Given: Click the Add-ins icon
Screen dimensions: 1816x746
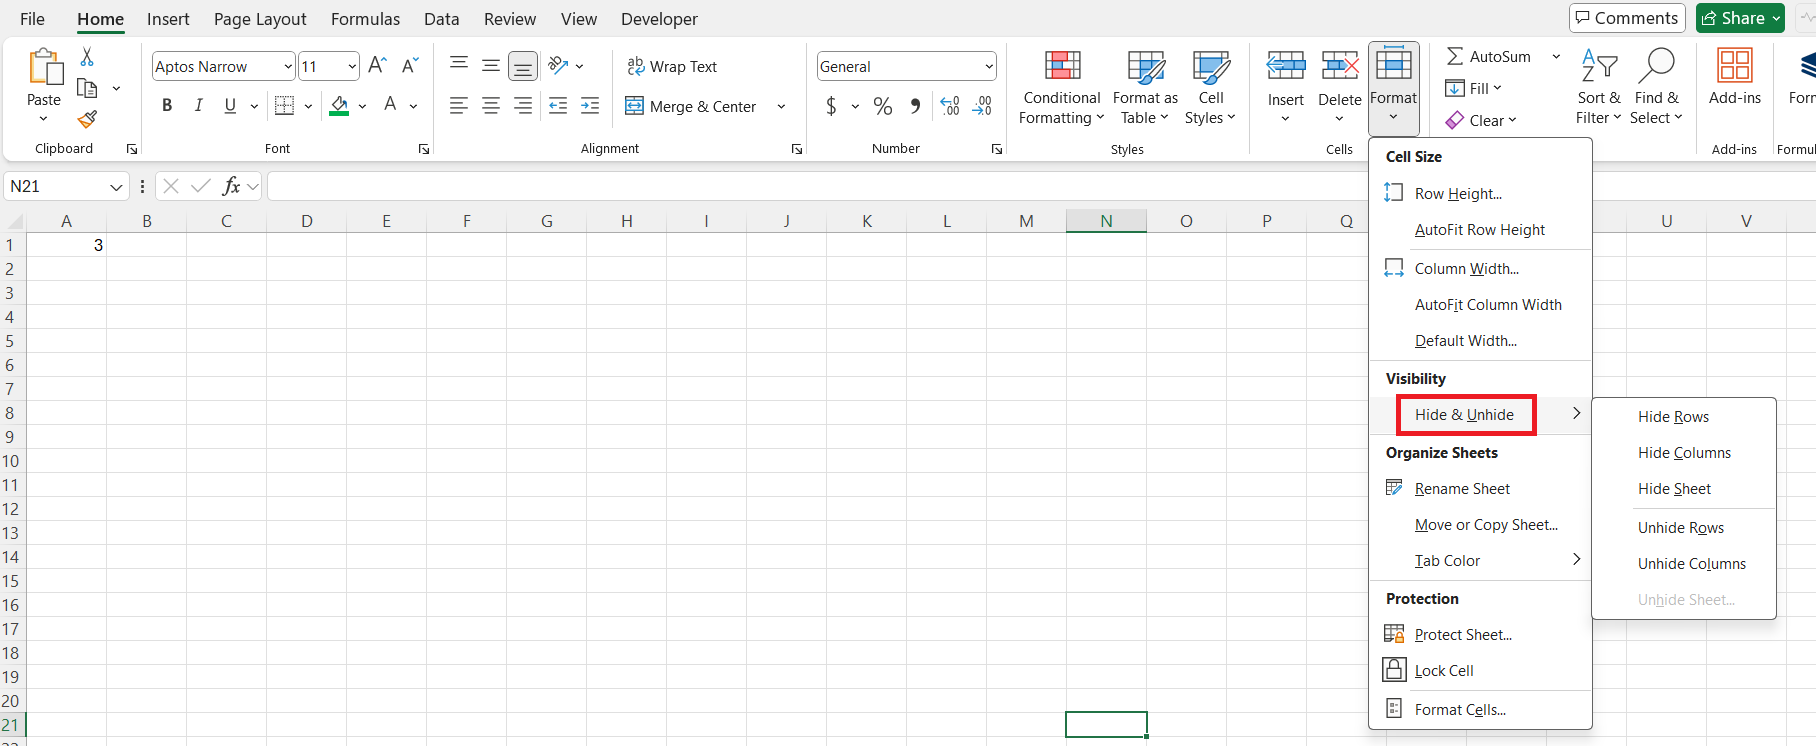Looking at the screenshot, I should 1735,66.
